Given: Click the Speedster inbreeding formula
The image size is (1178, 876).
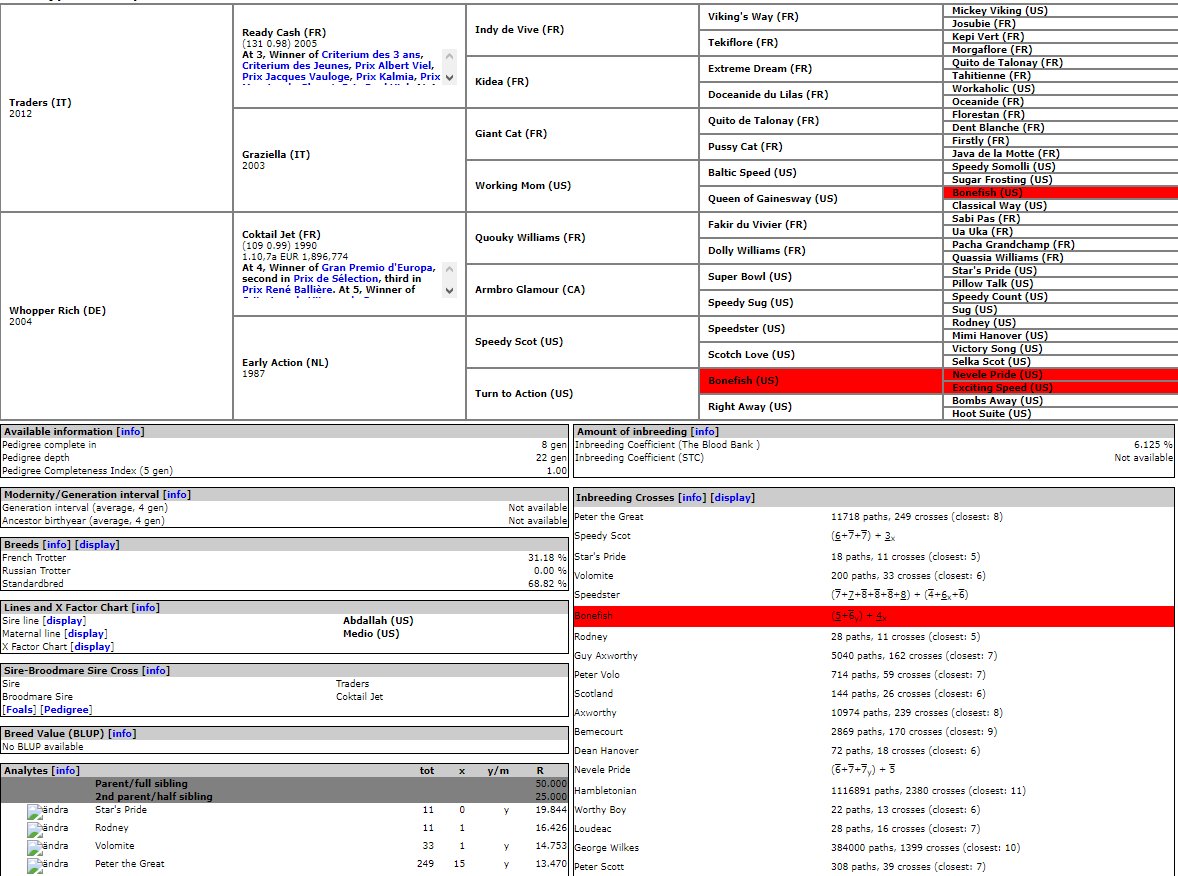Looking at the screenshot, I should coord(899,595).
